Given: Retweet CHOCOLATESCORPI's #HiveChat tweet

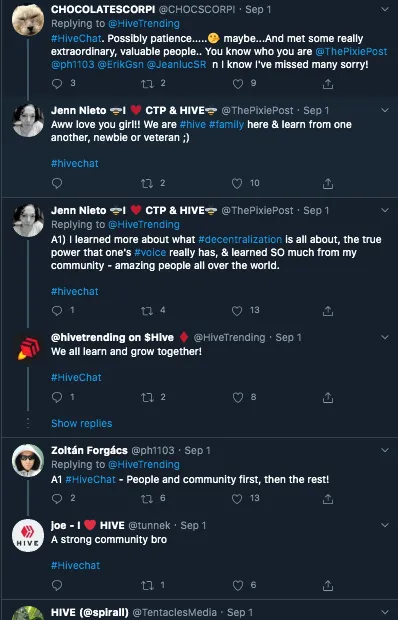Looking at the screenshot, I should (x=147, y=84).
